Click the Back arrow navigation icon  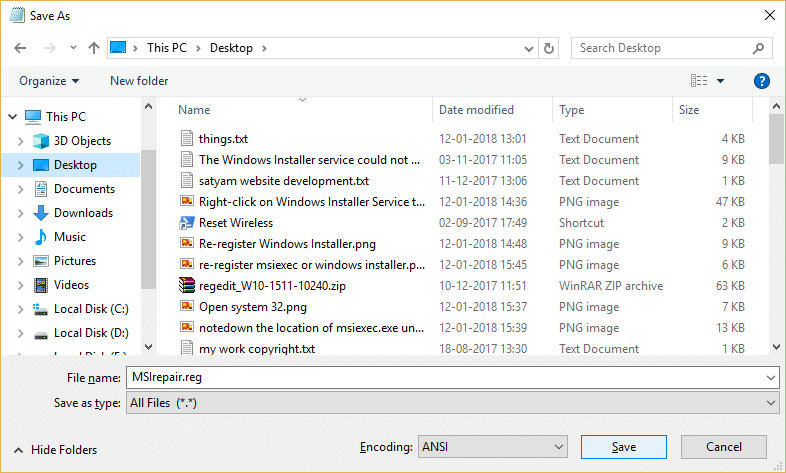(x=21, y=48)
